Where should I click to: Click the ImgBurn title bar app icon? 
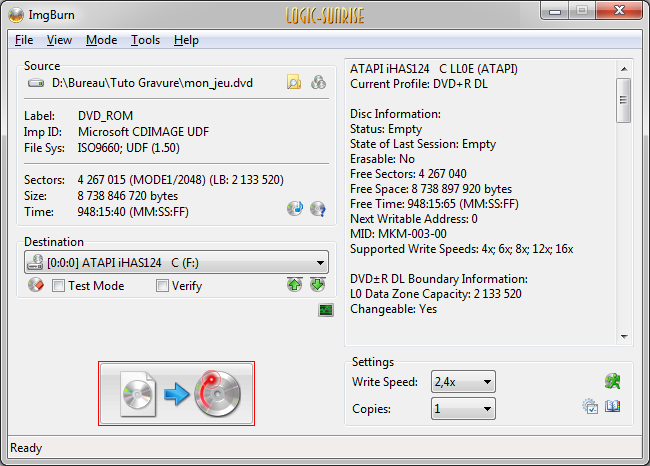(x=16, y=15)
